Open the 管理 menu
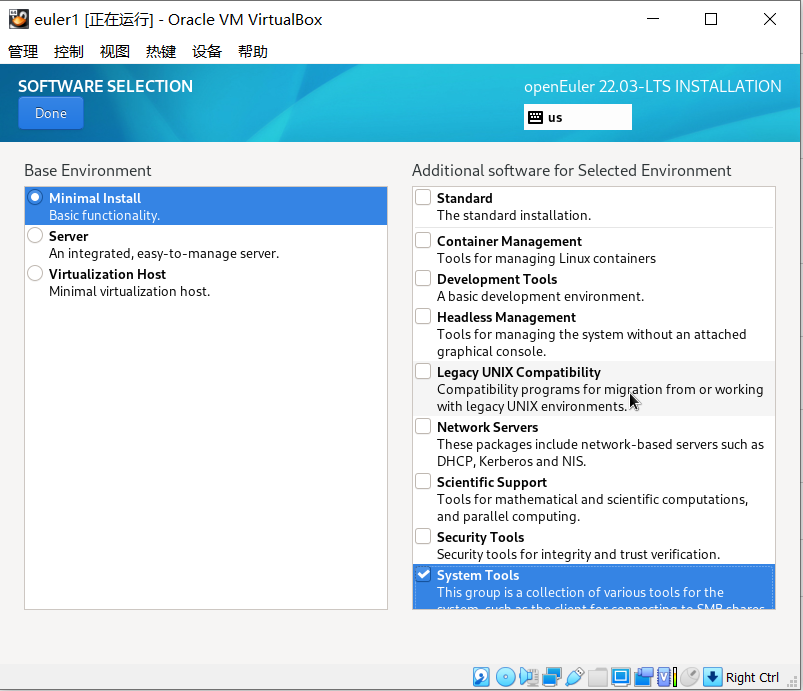This screenshot has height=691, width=803. pos(23,52)
